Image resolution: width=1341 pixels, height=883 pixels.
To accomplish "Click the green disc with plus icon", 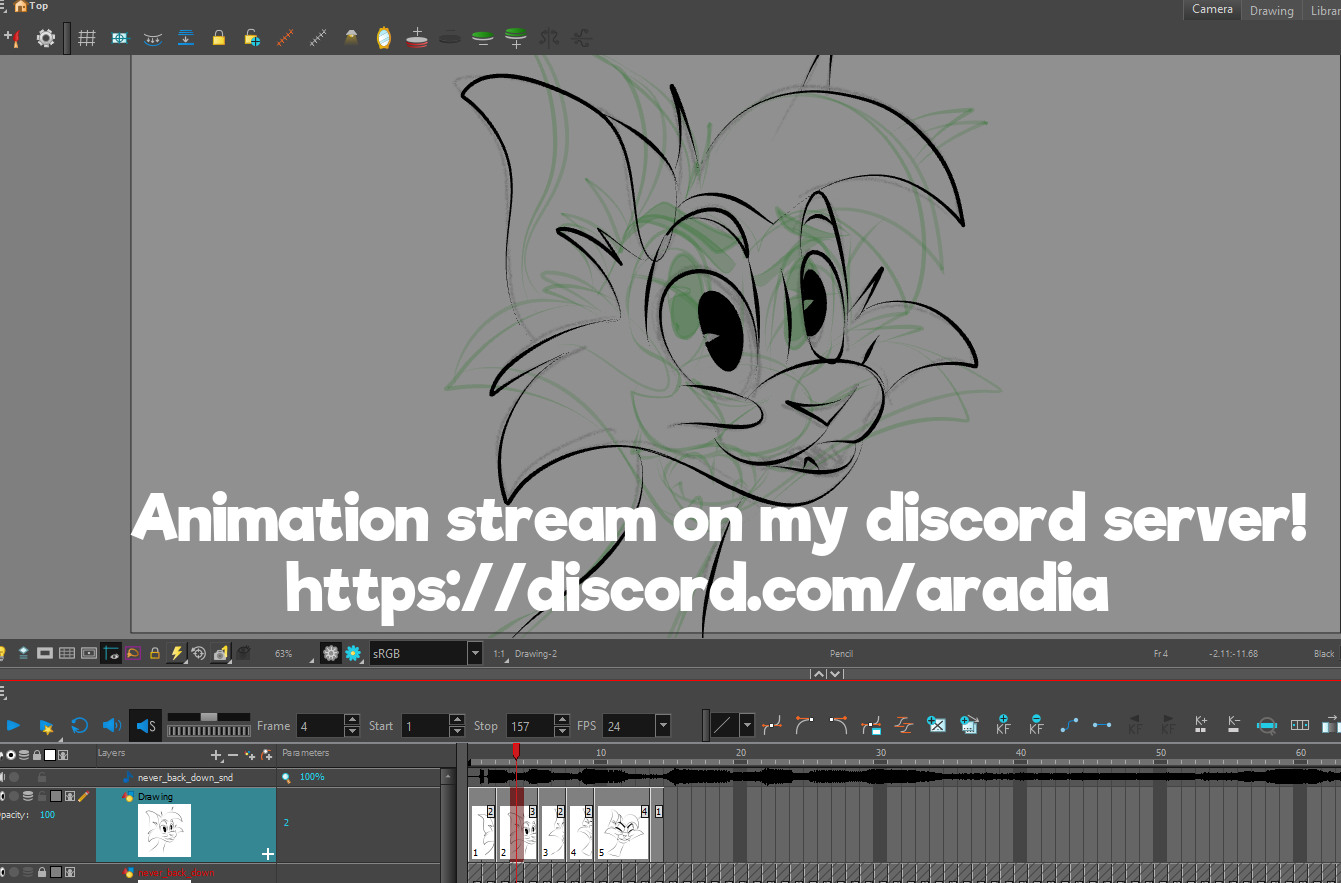I will [x=516, y=38].
